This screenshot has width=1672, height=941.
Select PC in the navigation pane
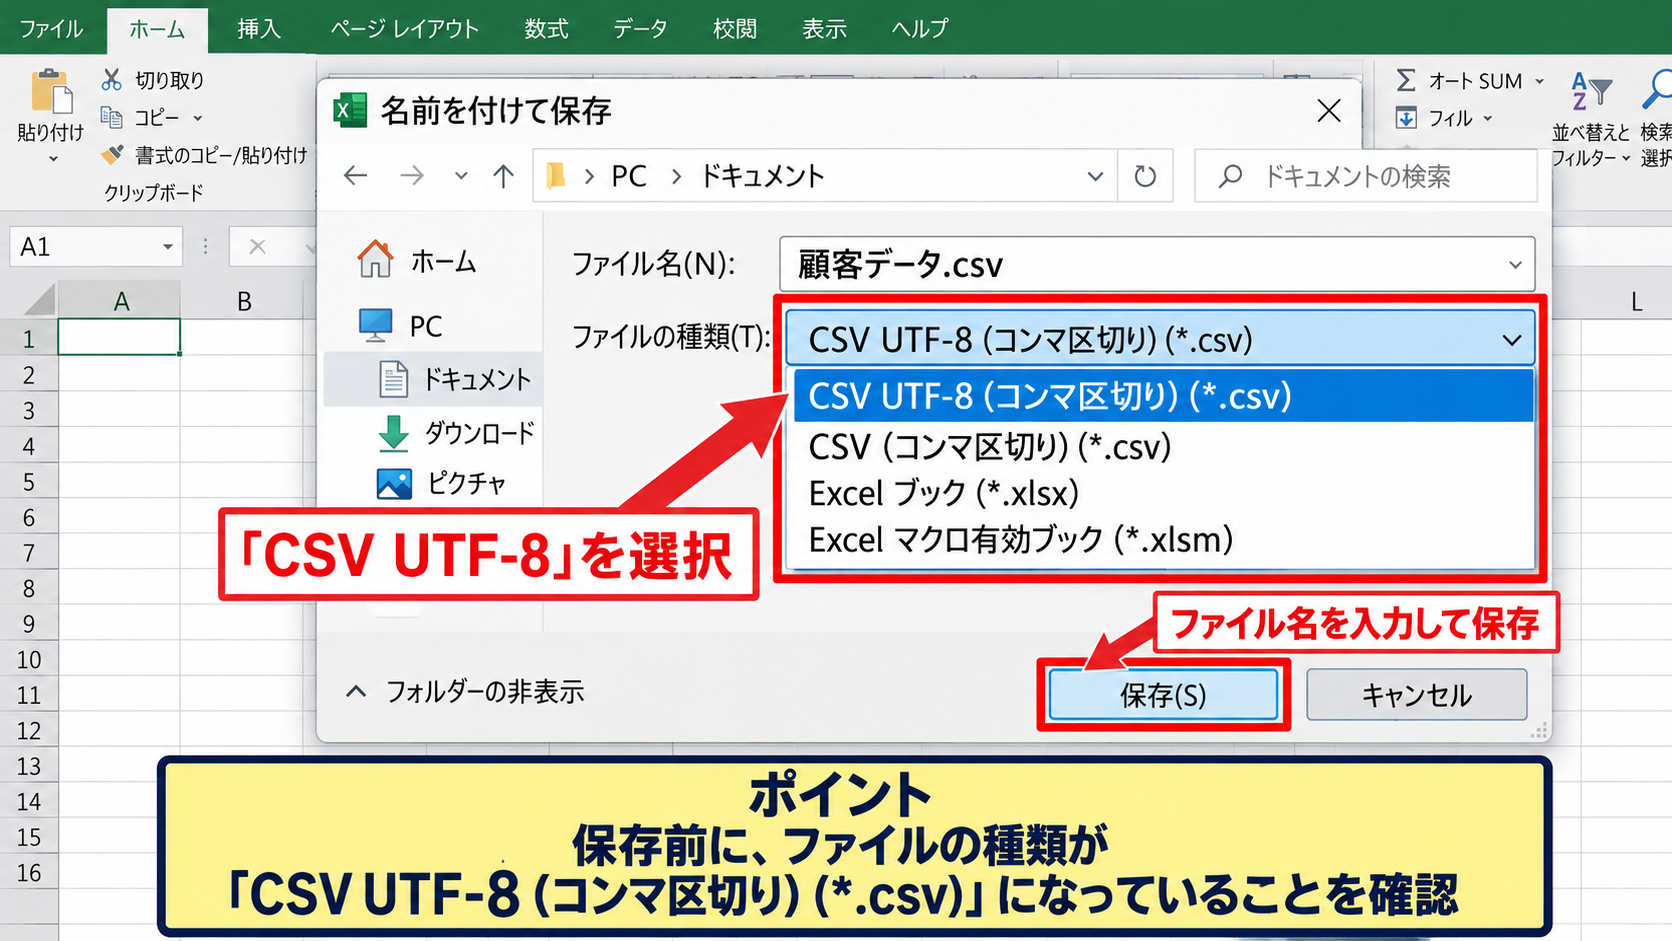click(x=400, y=325)
